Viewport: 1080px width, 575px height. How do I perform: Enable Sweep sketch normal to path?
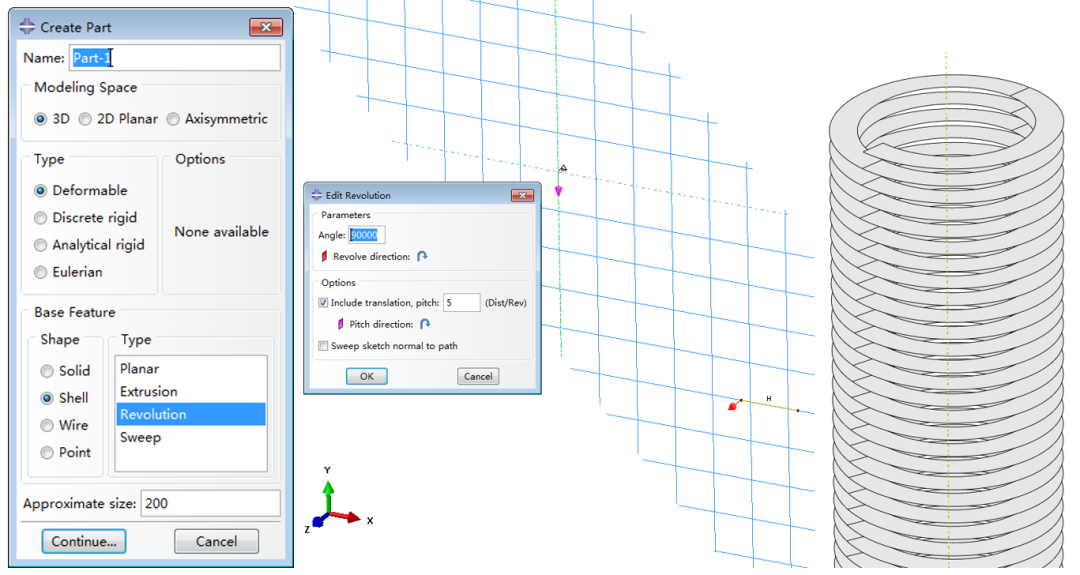click(323, 346)
